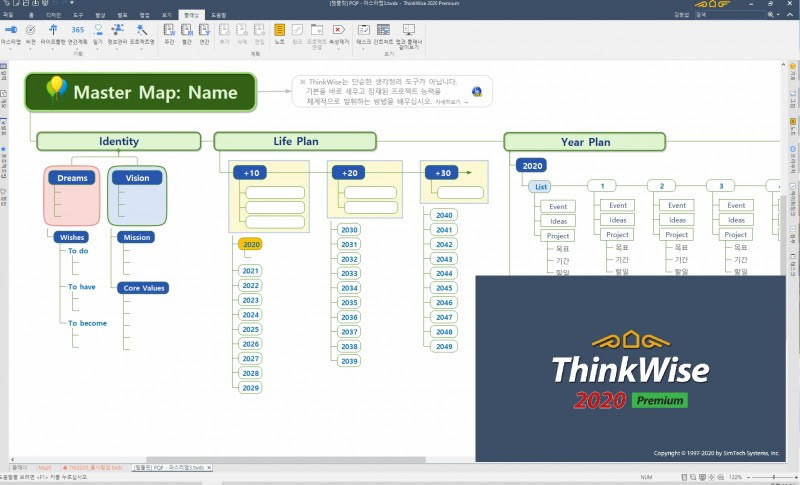Select the Core Values node
This screenshot has width=800, height=485.
(146, 288)
